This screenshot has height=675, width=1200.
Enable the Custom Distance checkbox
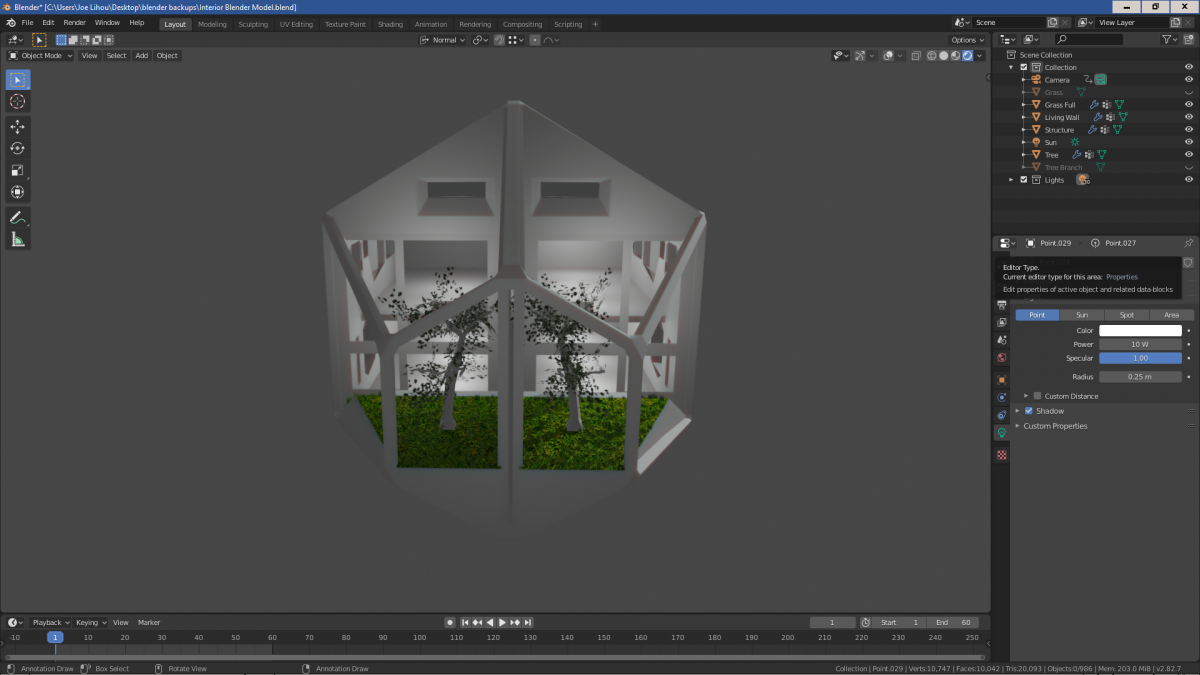click(x=1037, y=396)
